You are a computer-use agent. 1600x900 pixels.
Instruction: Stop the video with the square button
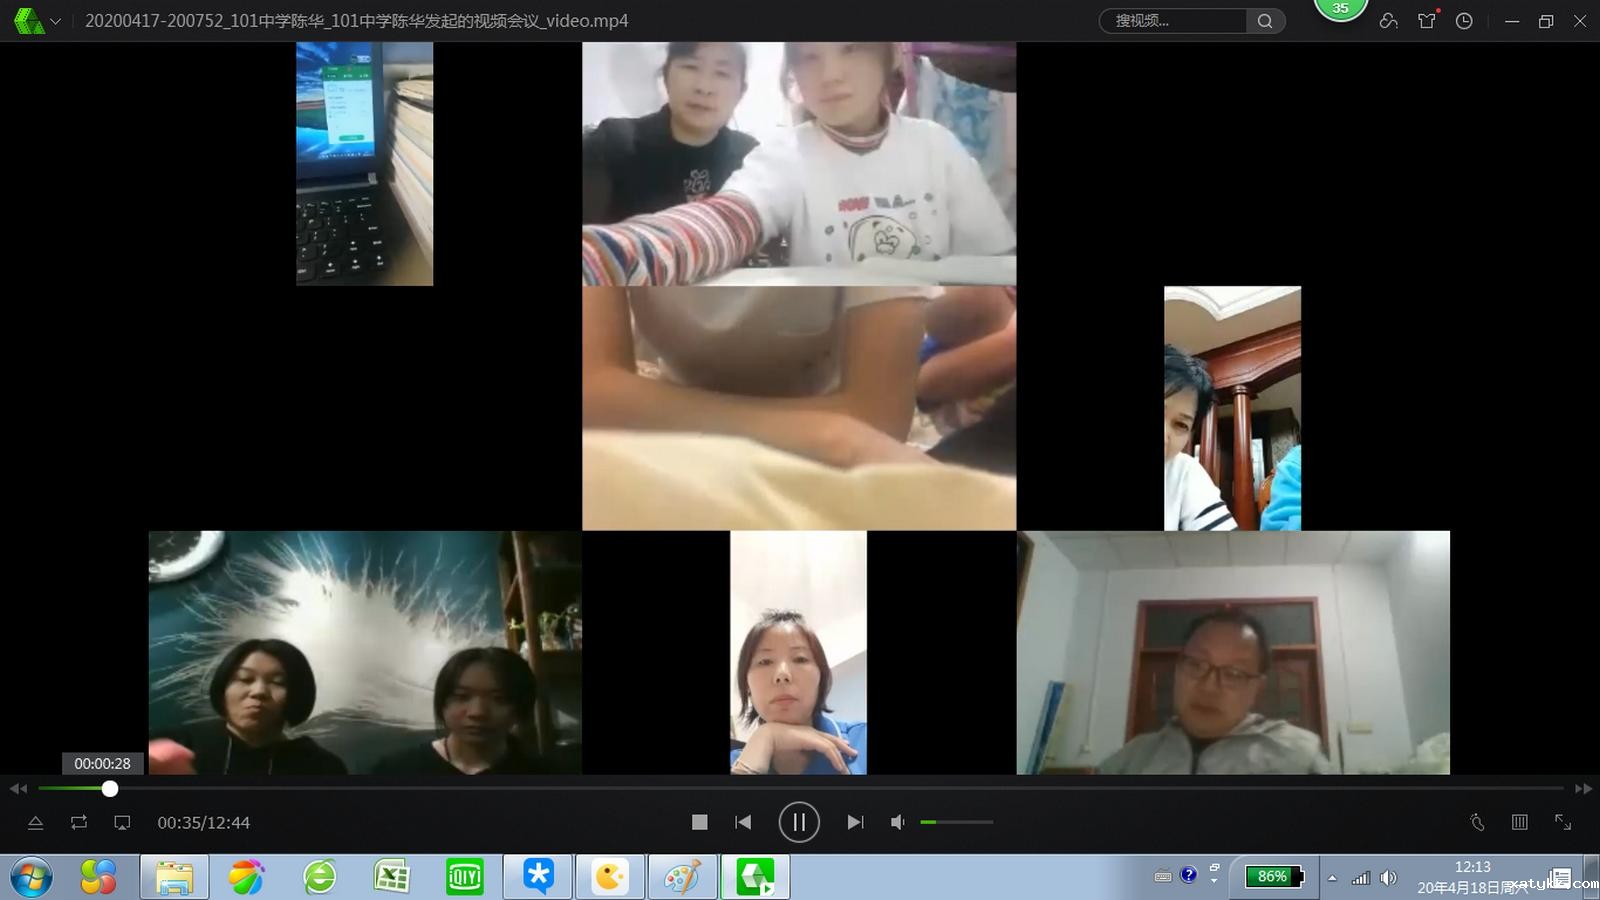699,822
